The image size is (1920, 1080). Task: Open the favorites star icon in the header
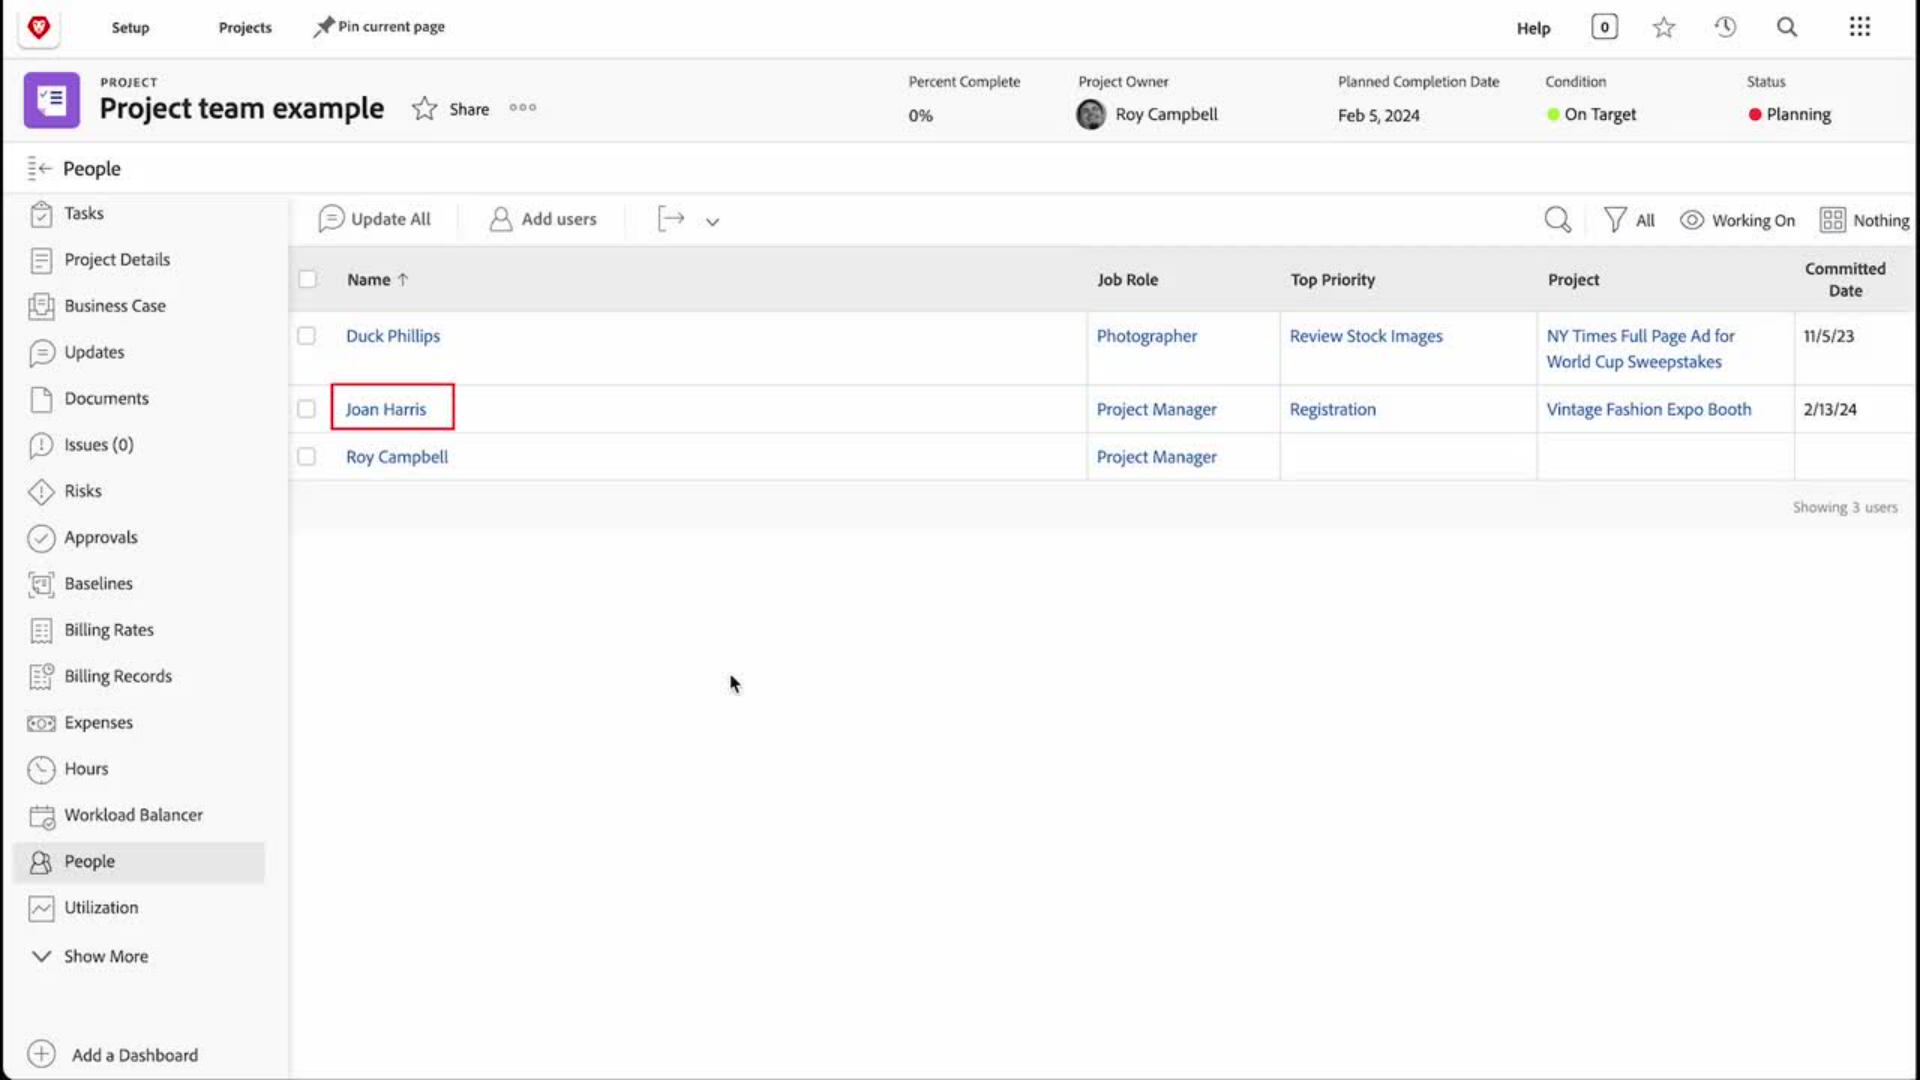(1663, 27)
